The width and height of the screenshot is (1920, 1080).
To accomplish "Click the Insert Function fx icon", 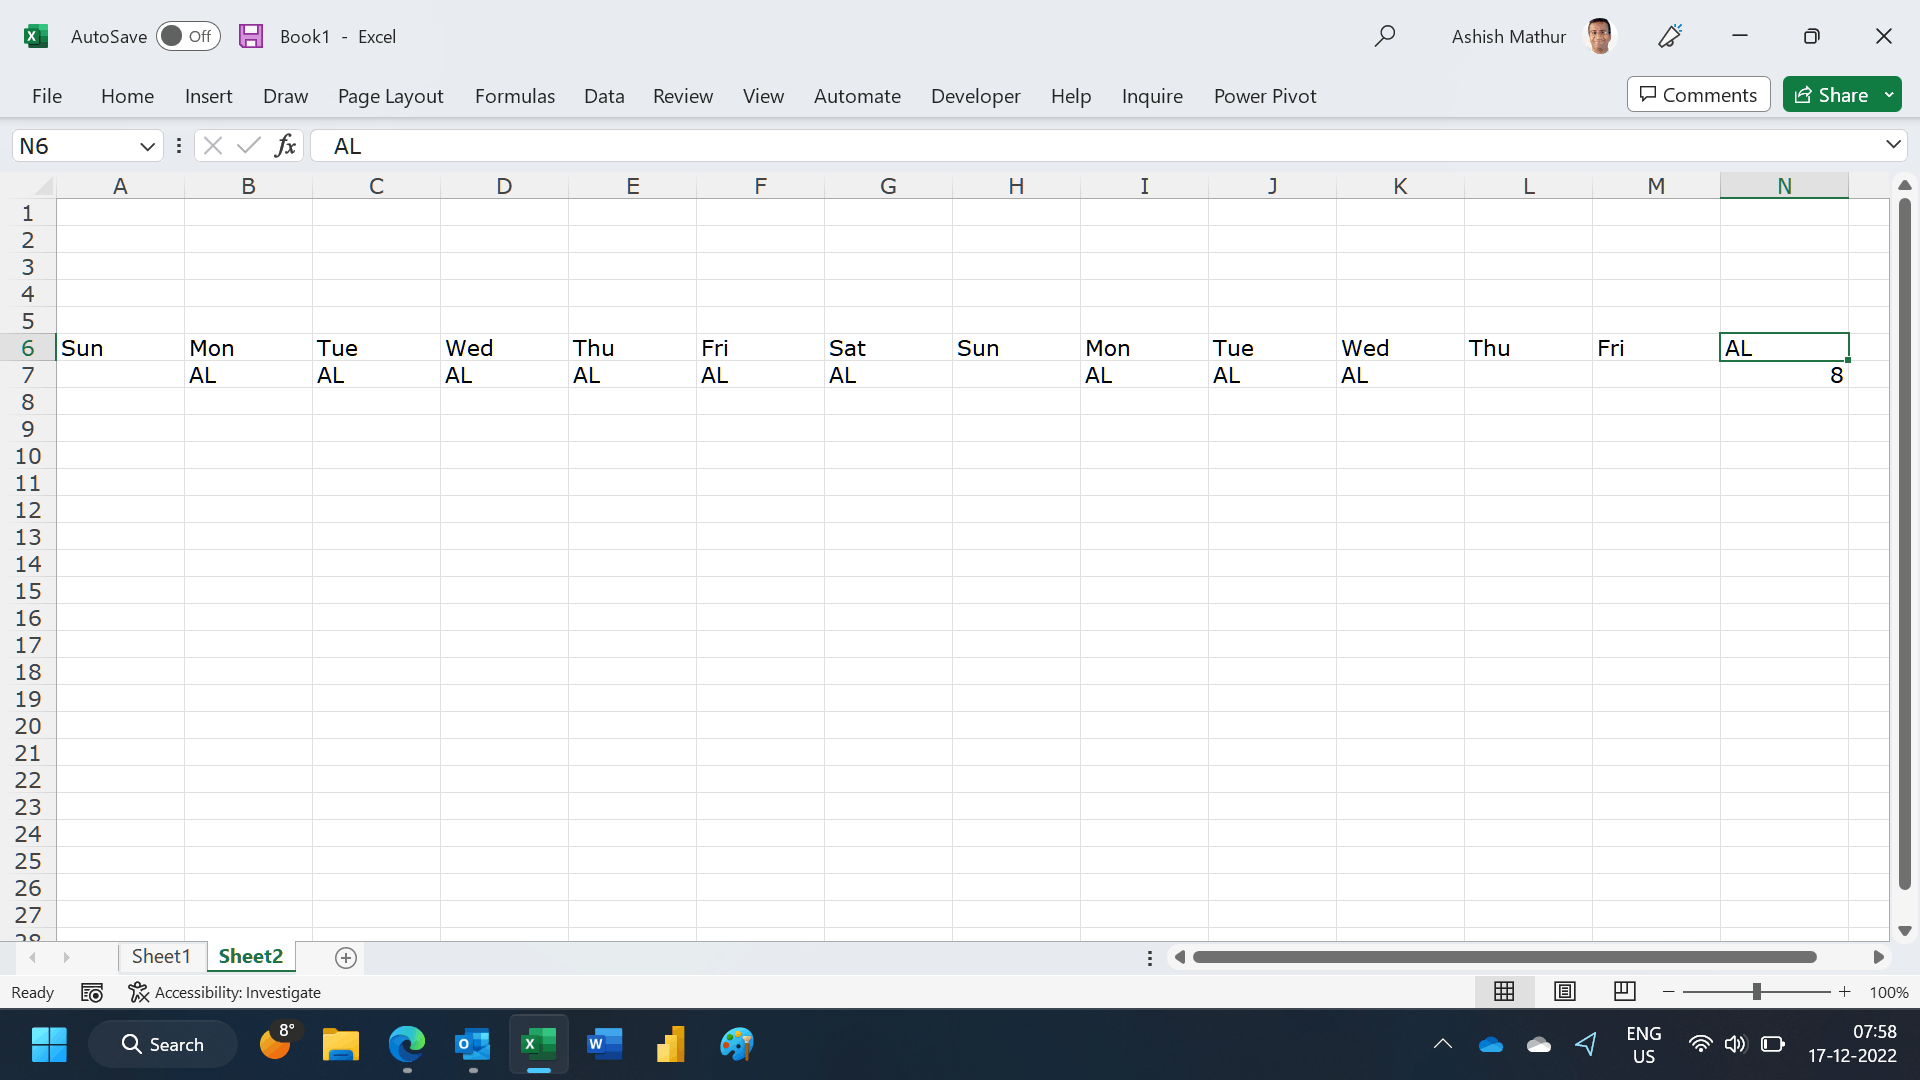I will [x=285, y=146].
